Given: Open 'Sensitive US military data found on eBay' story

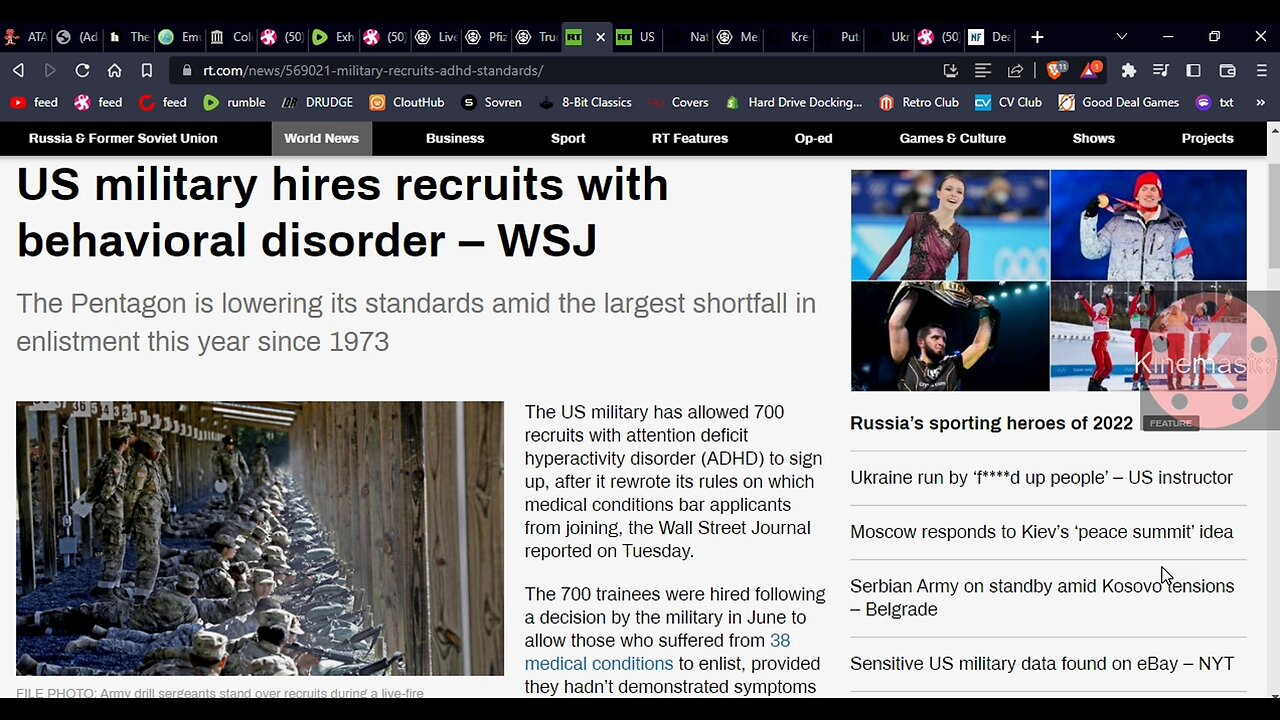Looking at the screenshot, I should click(1042, 663).
